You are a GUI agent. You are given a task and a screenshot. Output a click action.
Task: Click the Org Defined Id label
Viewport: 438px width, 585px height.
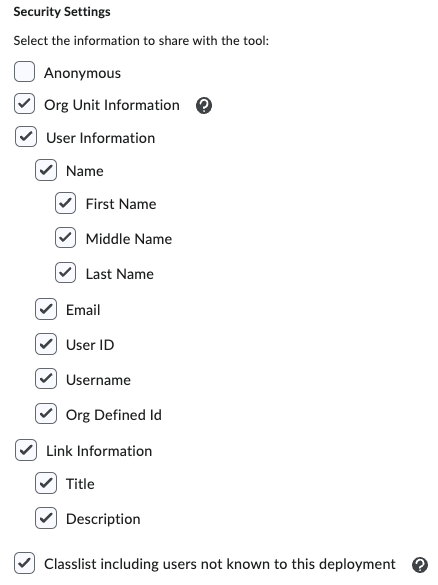(x=114, y=415)
